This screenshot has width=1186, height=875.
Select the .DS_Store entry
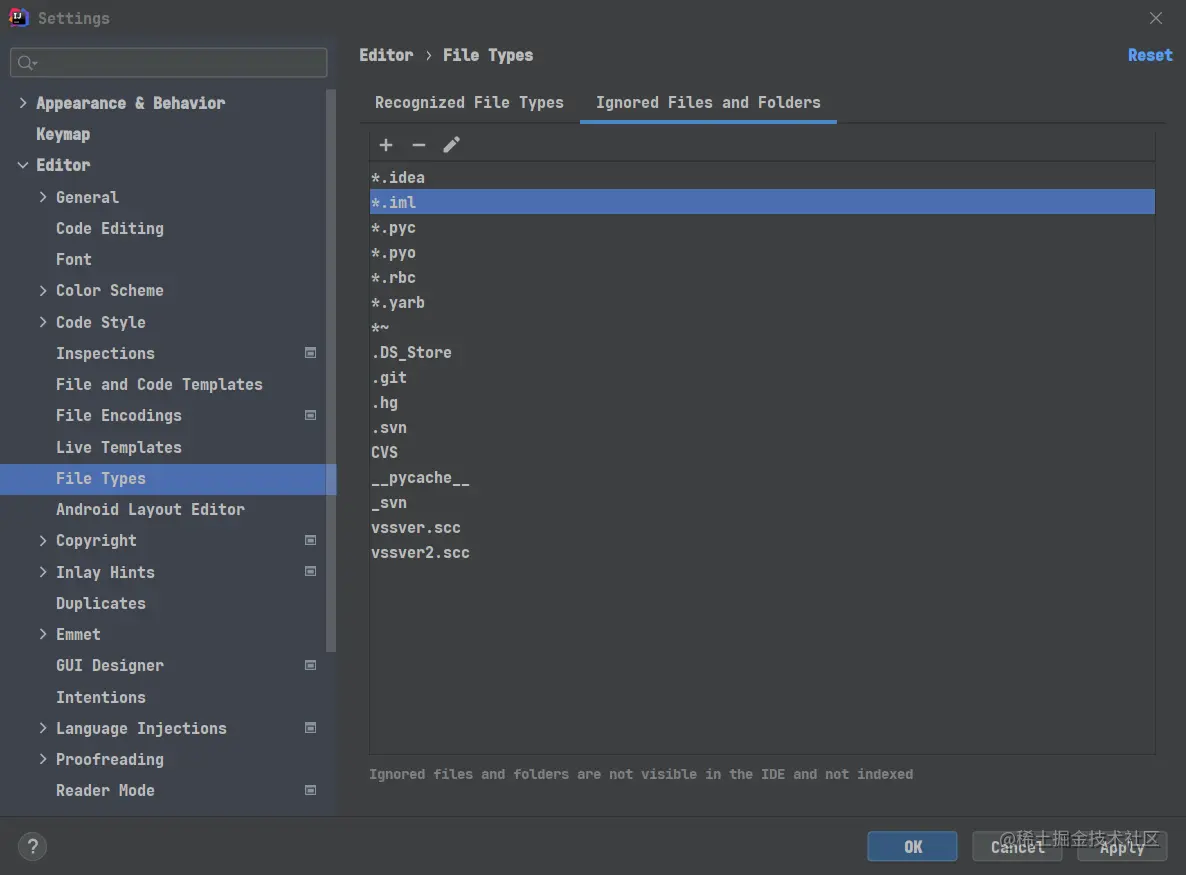(762, 352)
